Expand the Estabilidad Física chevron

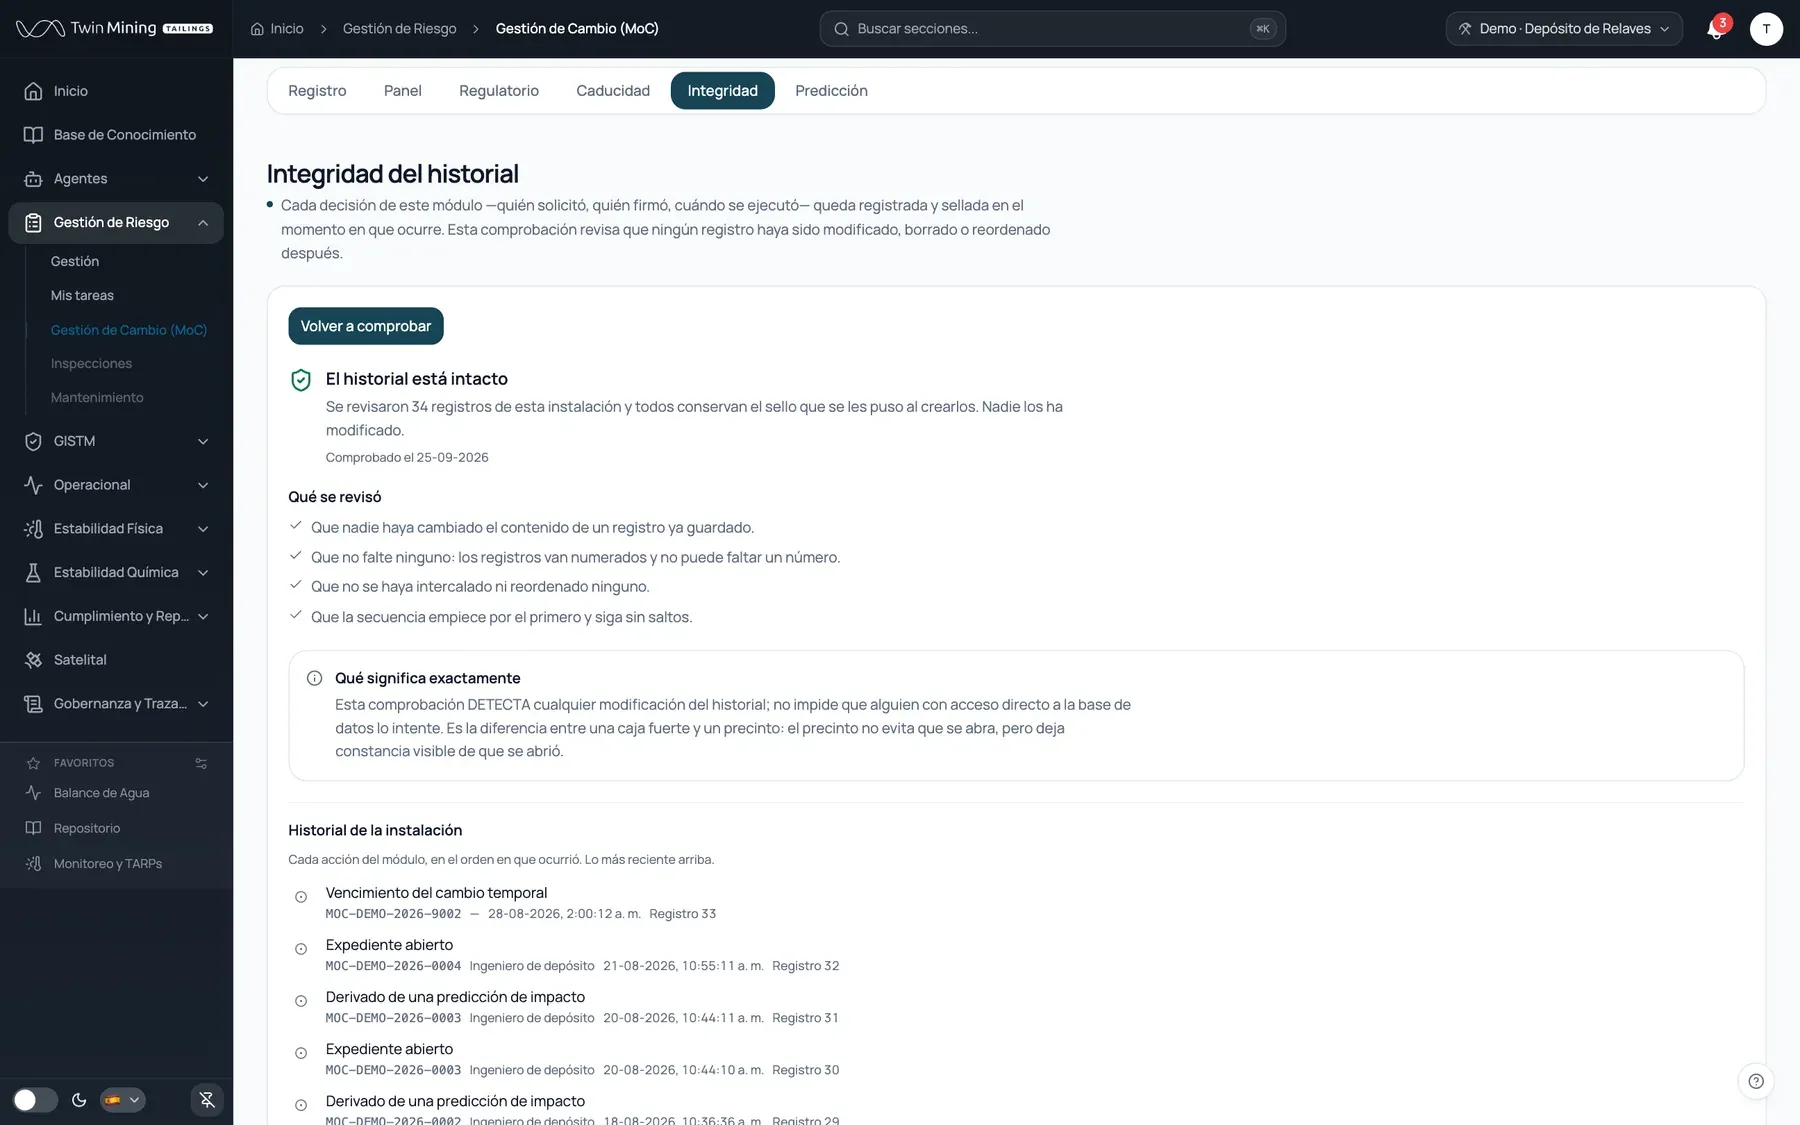pos(203,529)
